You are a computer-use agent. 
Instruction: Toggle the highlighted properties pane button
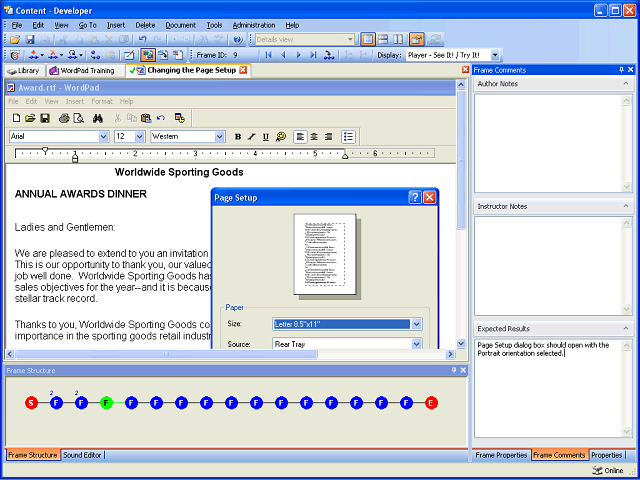tap(417, 40)
